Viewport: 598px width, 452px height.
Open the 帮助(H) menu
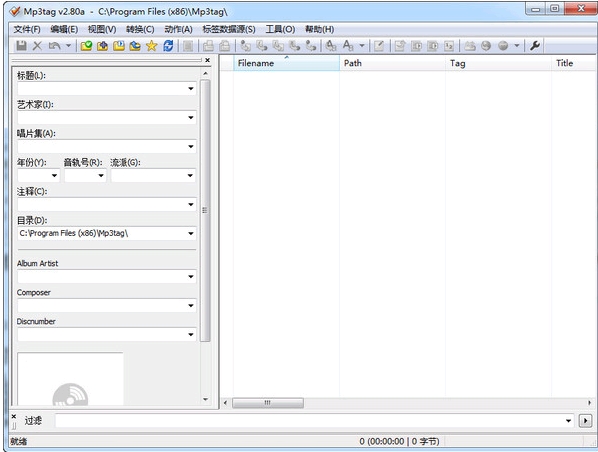(319, 29)
